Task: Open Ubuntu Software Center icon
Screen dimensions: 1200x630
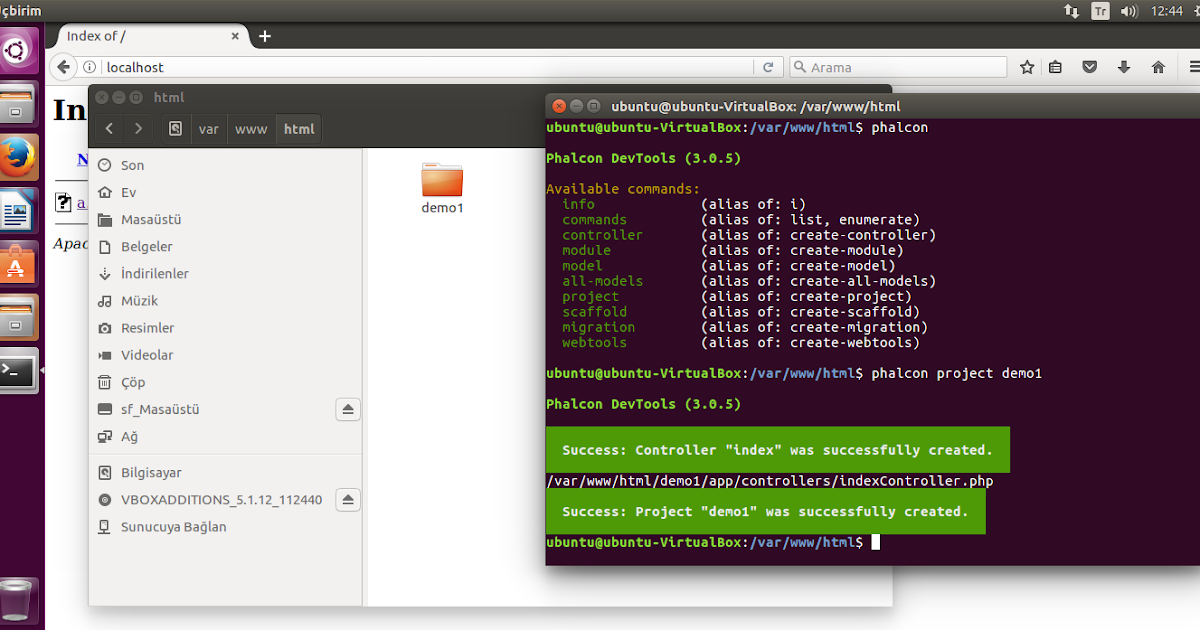Action: pyautogui.click(x=19, y=264)
